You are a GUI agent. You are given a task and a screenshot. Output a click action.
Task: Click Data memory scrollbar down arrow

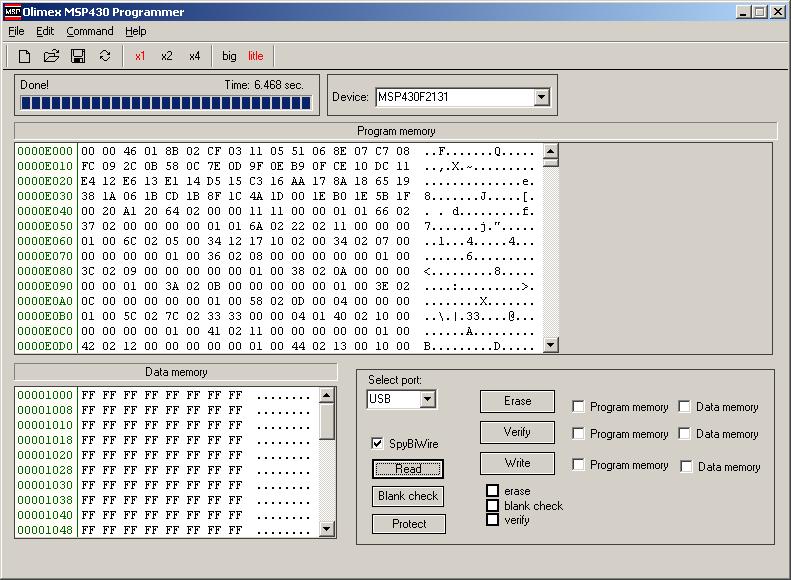click(x=327, y=529)
